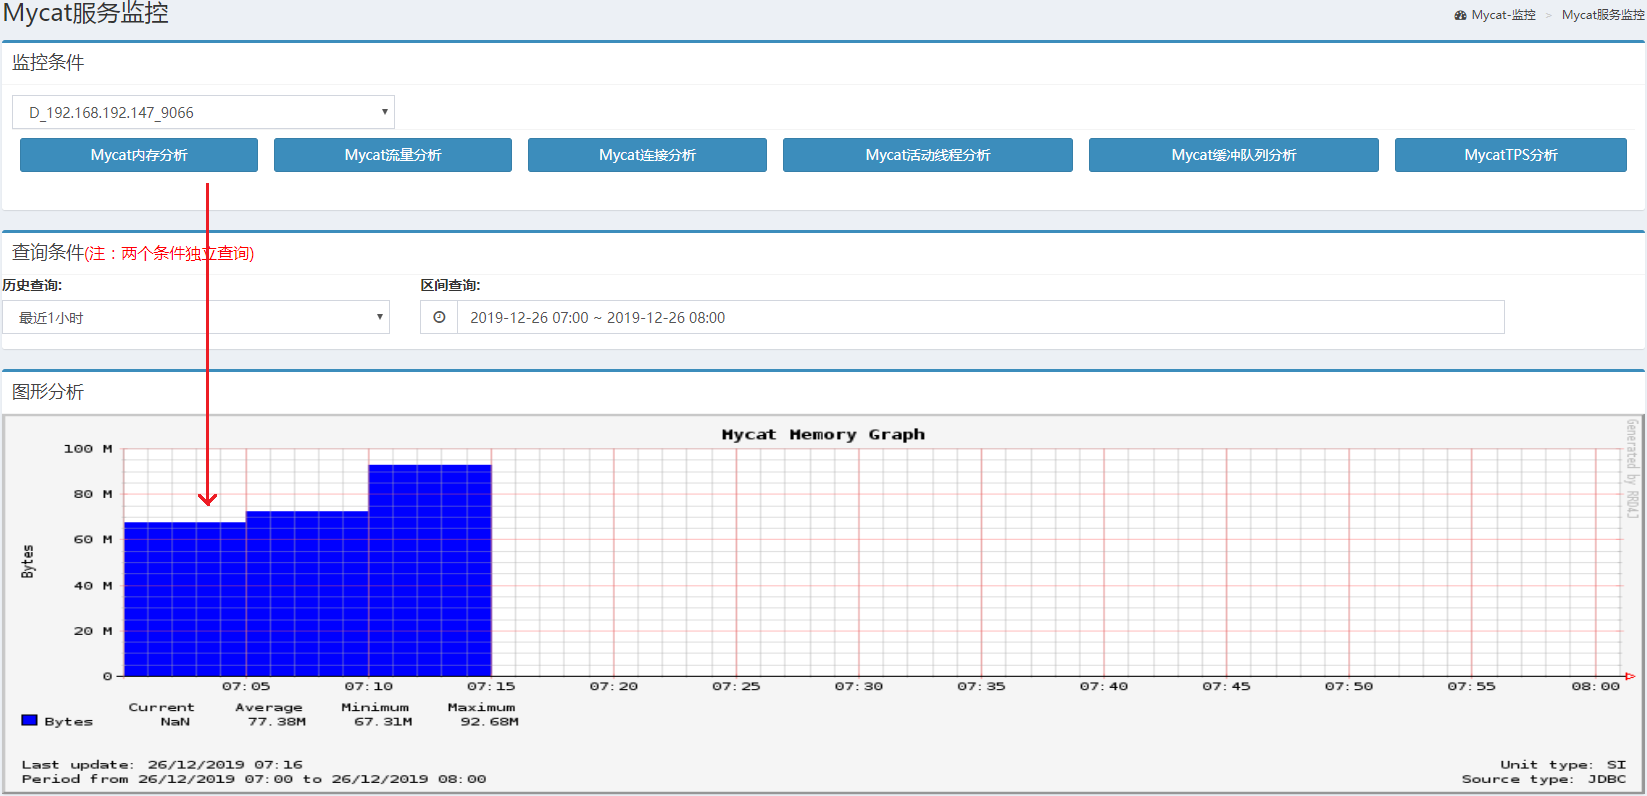Click the Mycat服务监控 breadcrumb text
Image resolution: width=1647 pixels, height=796 pixels.
(1603, 15)
